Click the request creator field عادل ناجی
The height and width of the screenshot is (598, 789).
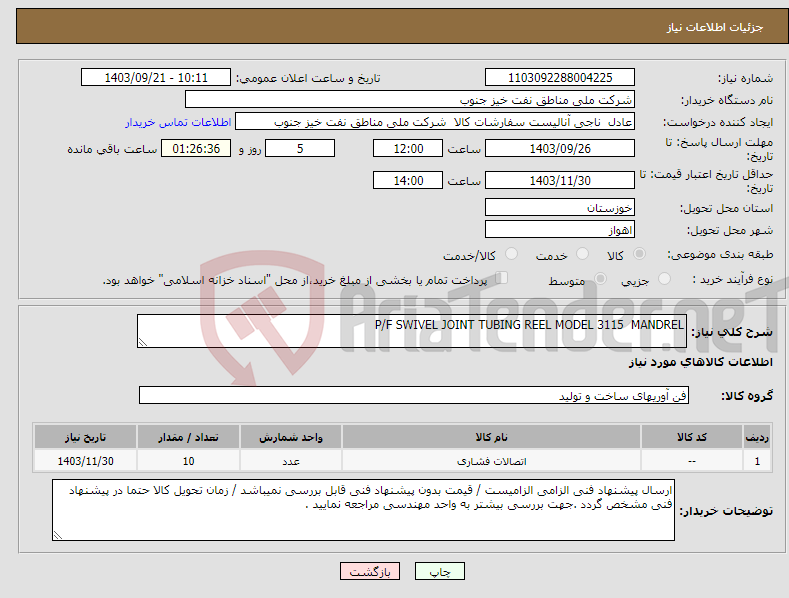(435, 121)
